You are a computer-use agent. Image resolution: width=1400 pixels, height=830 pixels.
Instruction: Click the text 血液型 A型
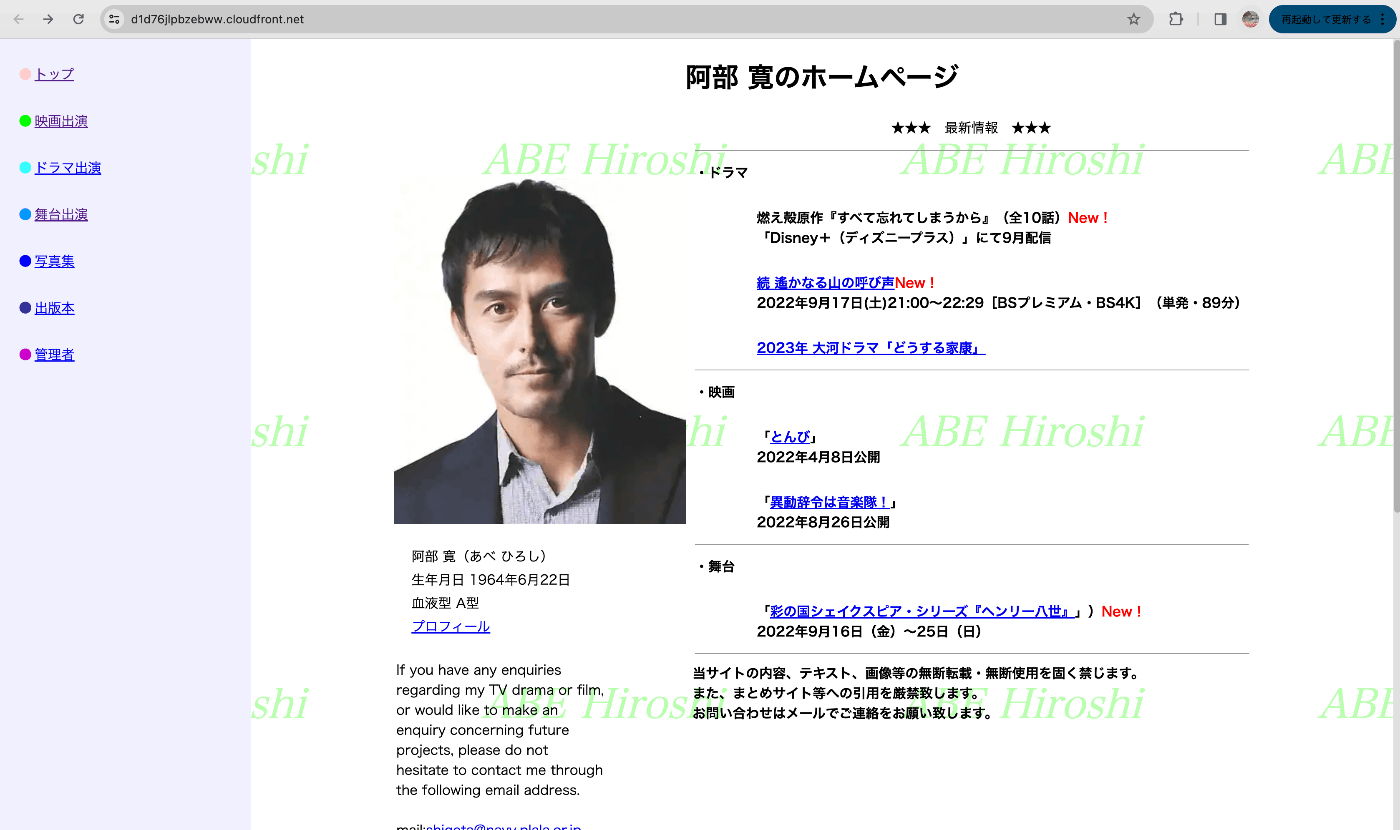click(x=446, y=603)
